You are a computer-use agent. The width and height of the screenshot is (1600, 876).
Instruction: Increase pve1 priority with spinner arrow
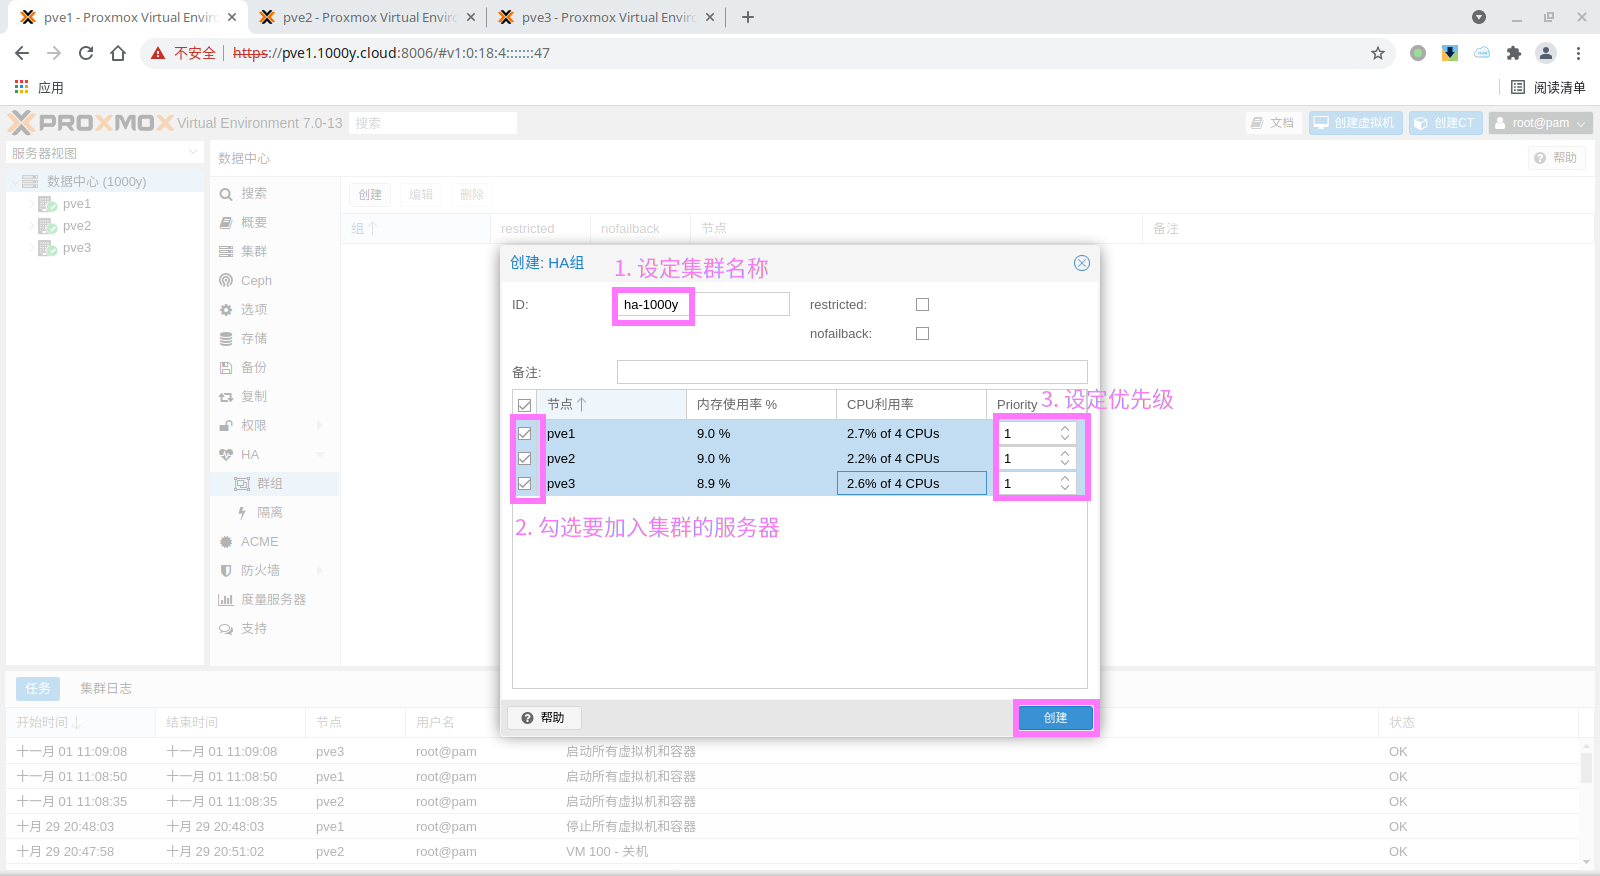coord(1065,429)
